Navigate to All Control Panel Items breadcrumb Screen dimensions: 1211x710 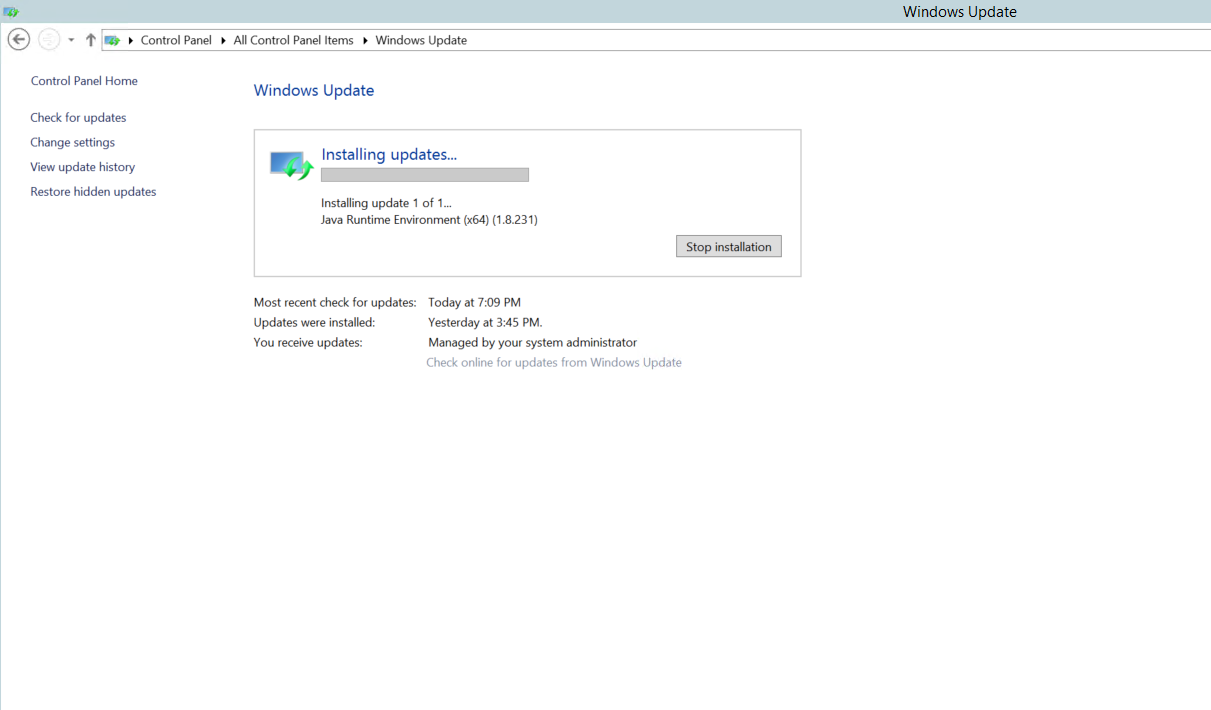click(293, 40)
